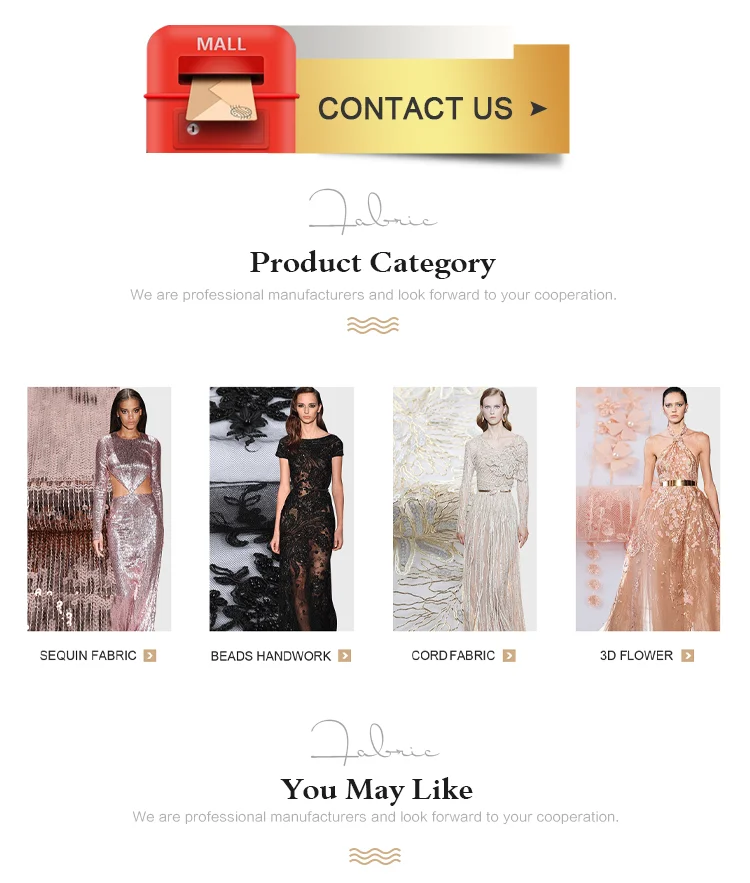The height and width of the screenshot is (883, 750).
Task: Click the Product Category heading
Action: (372, 263)
